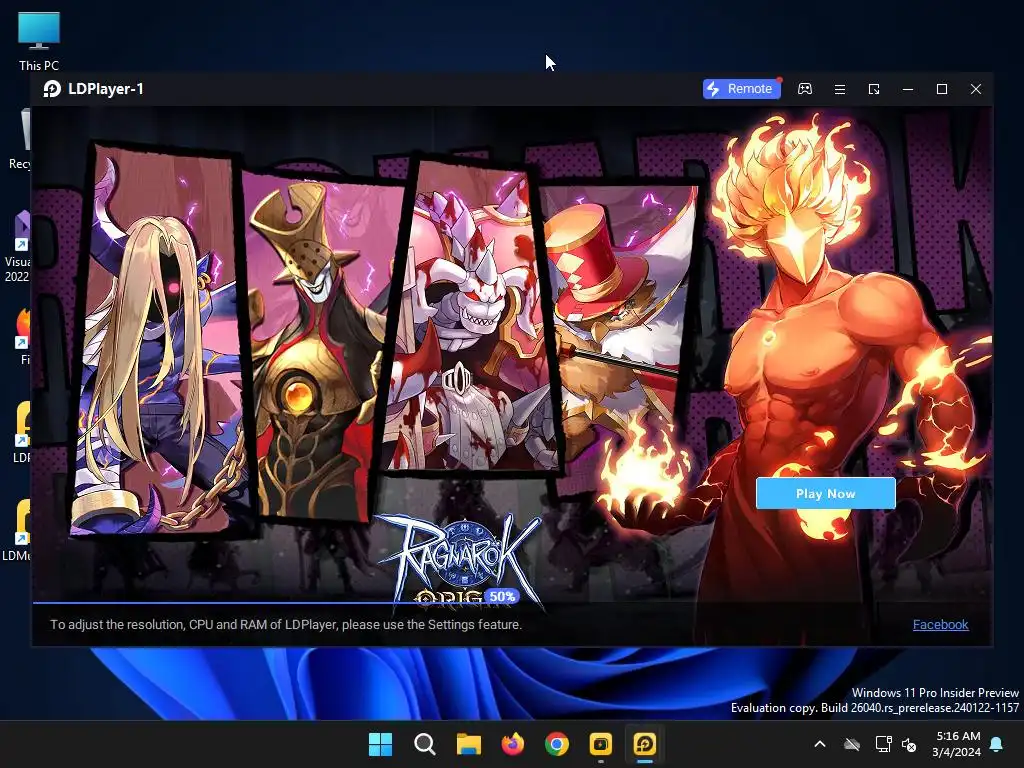Launch Google Chrome from the taskbar
The image size is (1024, 768).
(x=556, y=744)
